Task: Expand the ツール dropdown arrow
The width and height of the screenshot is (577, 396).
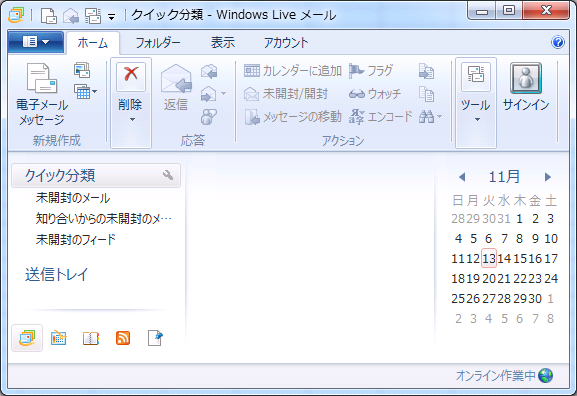Action: pyautogui.click(x=477, y=120)
